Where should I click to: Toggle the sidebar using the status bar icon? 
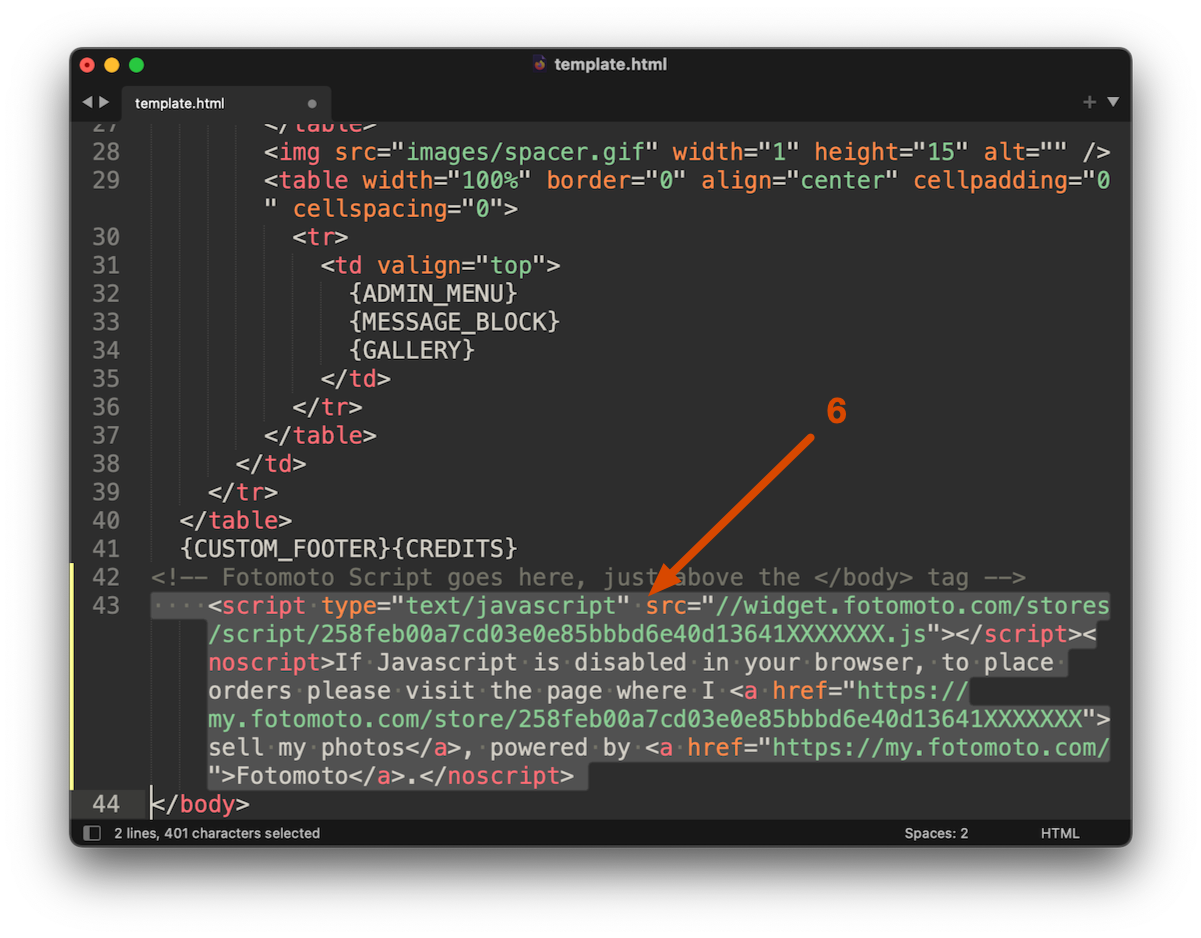click(93, 833)
